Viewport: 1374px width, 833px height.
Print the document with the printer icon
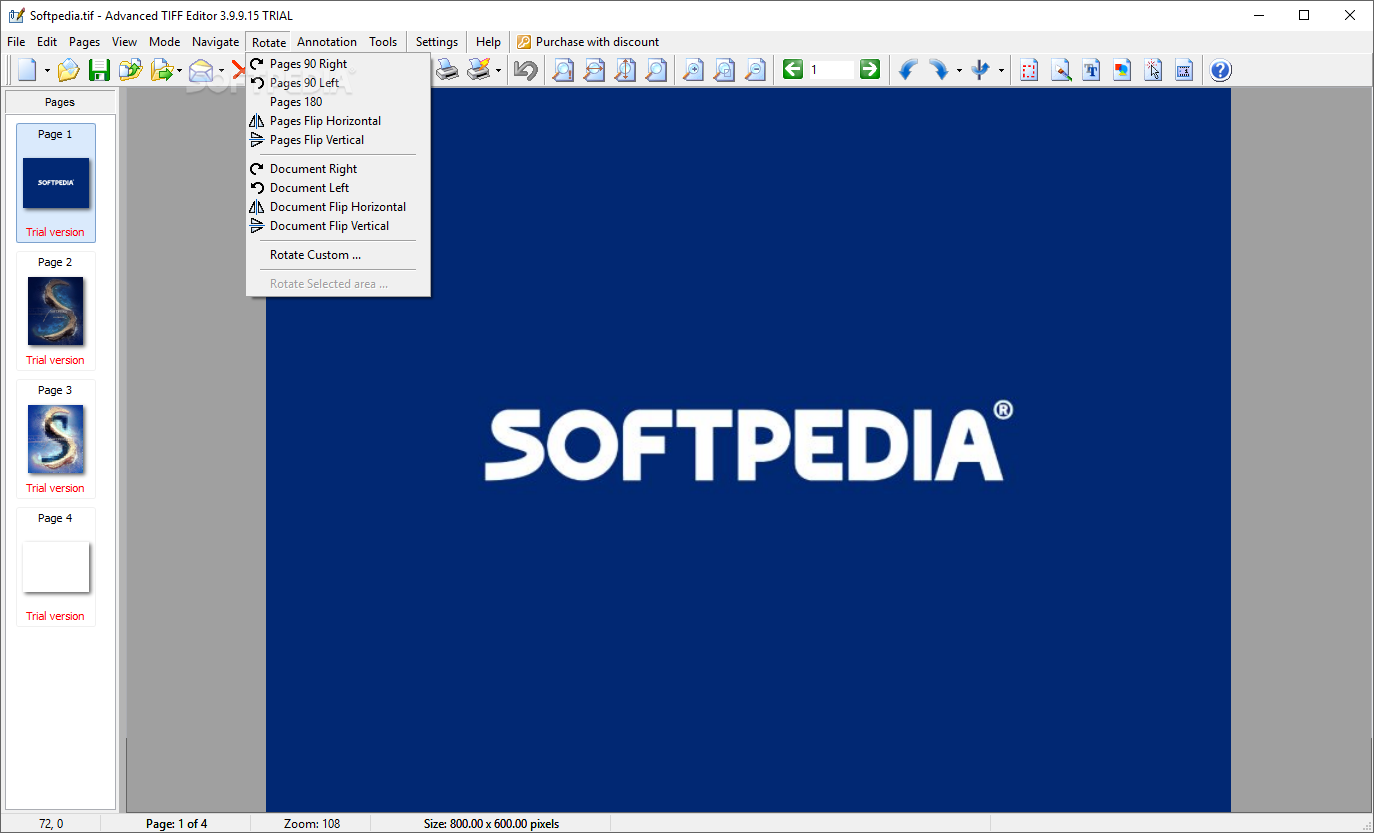(446, 70)
